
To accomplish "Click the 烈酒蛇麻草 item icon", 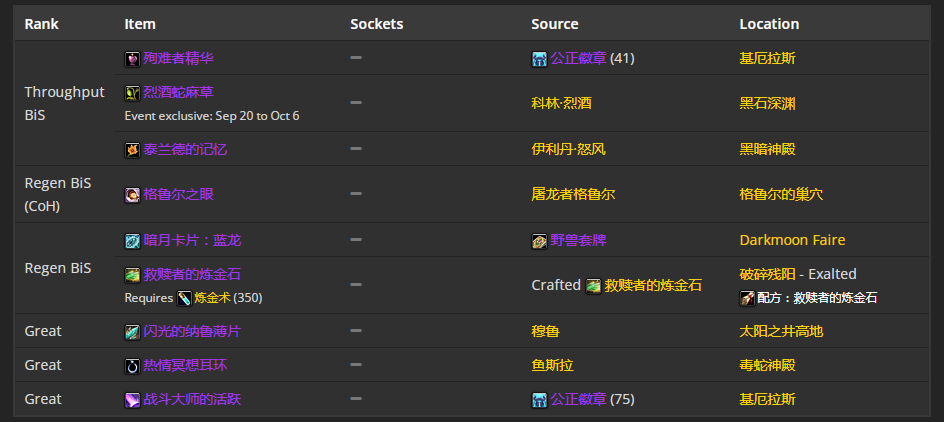I will (x=132, y=93).
